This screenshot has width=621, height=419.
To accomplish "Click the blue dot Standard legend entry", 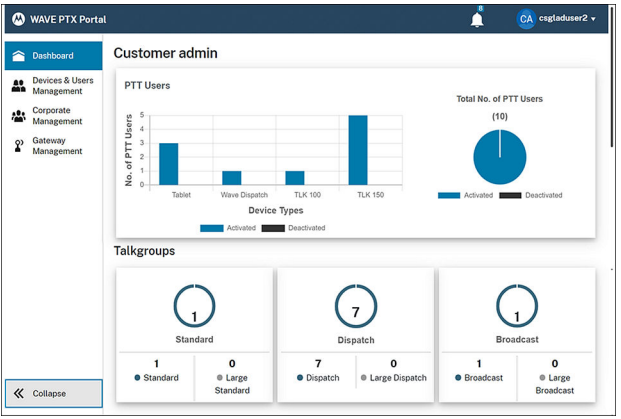I will (x=156, y=378).
